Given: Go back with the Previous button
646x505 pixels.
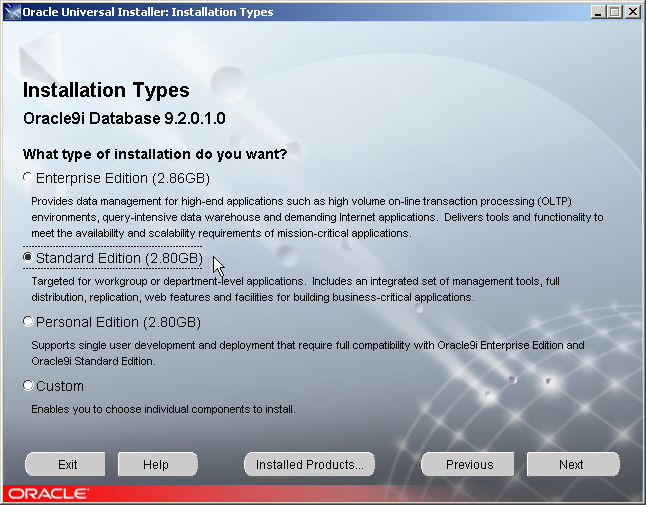Looking at the screenshot, I should point(469,464).
